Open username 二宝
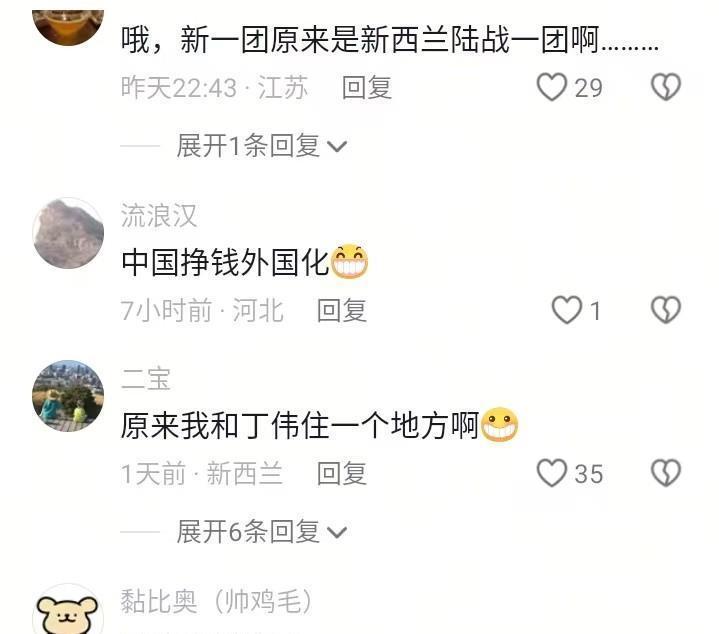The image size is (719, 634). click(x=146, y=379)
